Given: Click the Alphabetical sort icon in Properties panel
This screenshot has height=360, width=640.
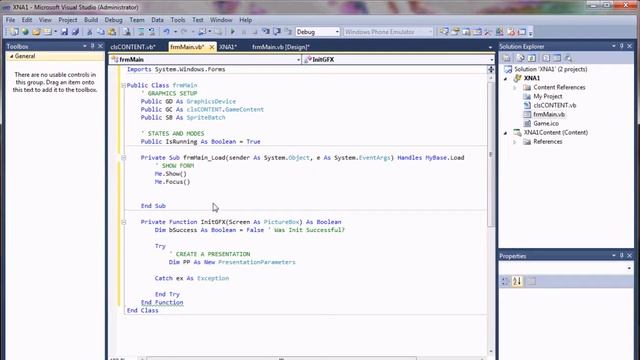Looking at the screenshot, I should coord(517,281).
